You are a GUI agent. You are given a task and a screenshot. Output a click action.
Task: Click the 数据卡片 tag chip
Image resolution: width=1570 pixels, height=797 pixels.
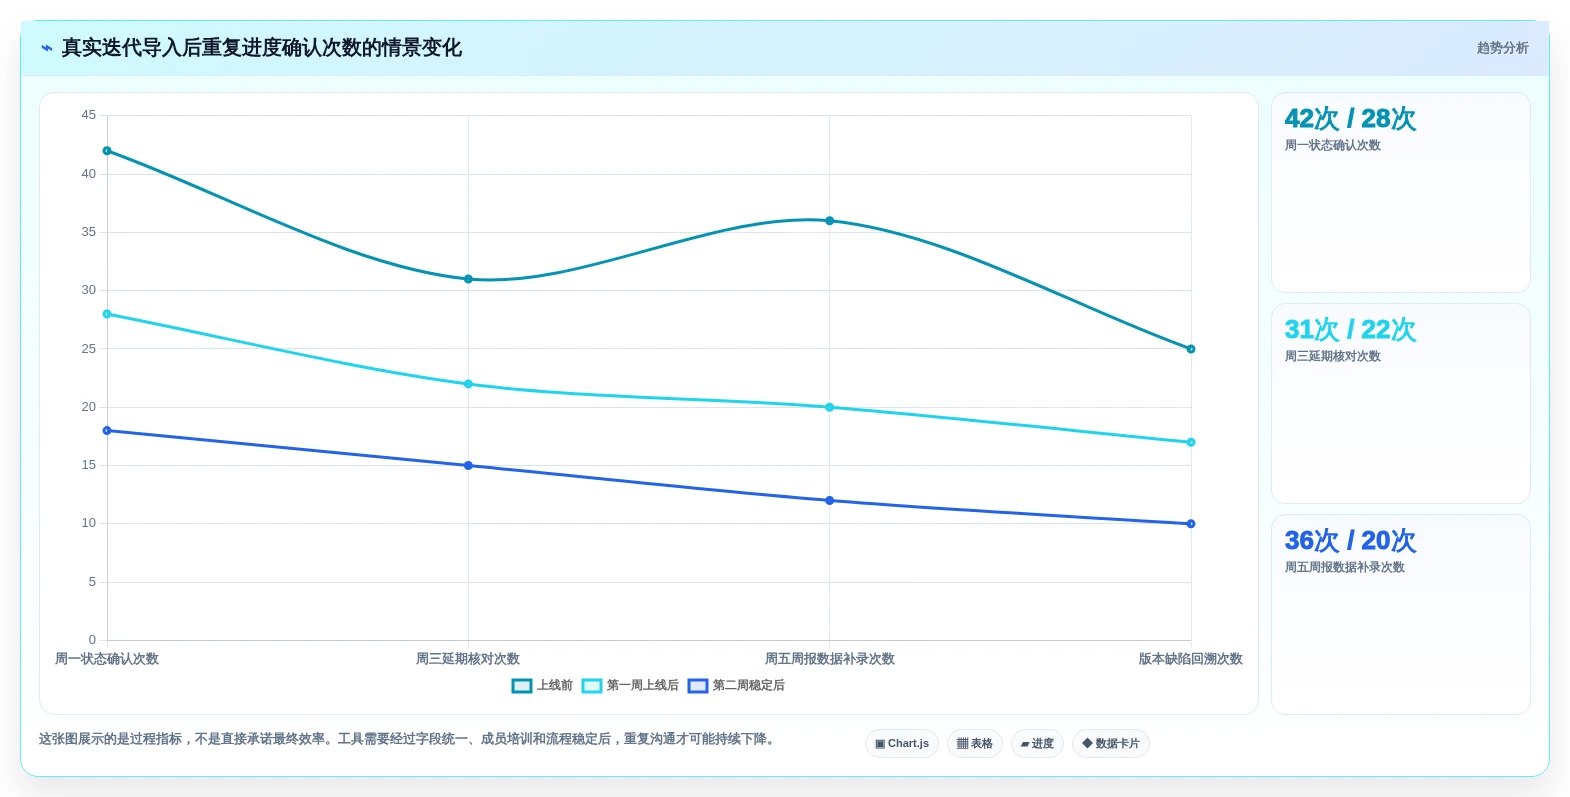click(x=1111, y=744)
